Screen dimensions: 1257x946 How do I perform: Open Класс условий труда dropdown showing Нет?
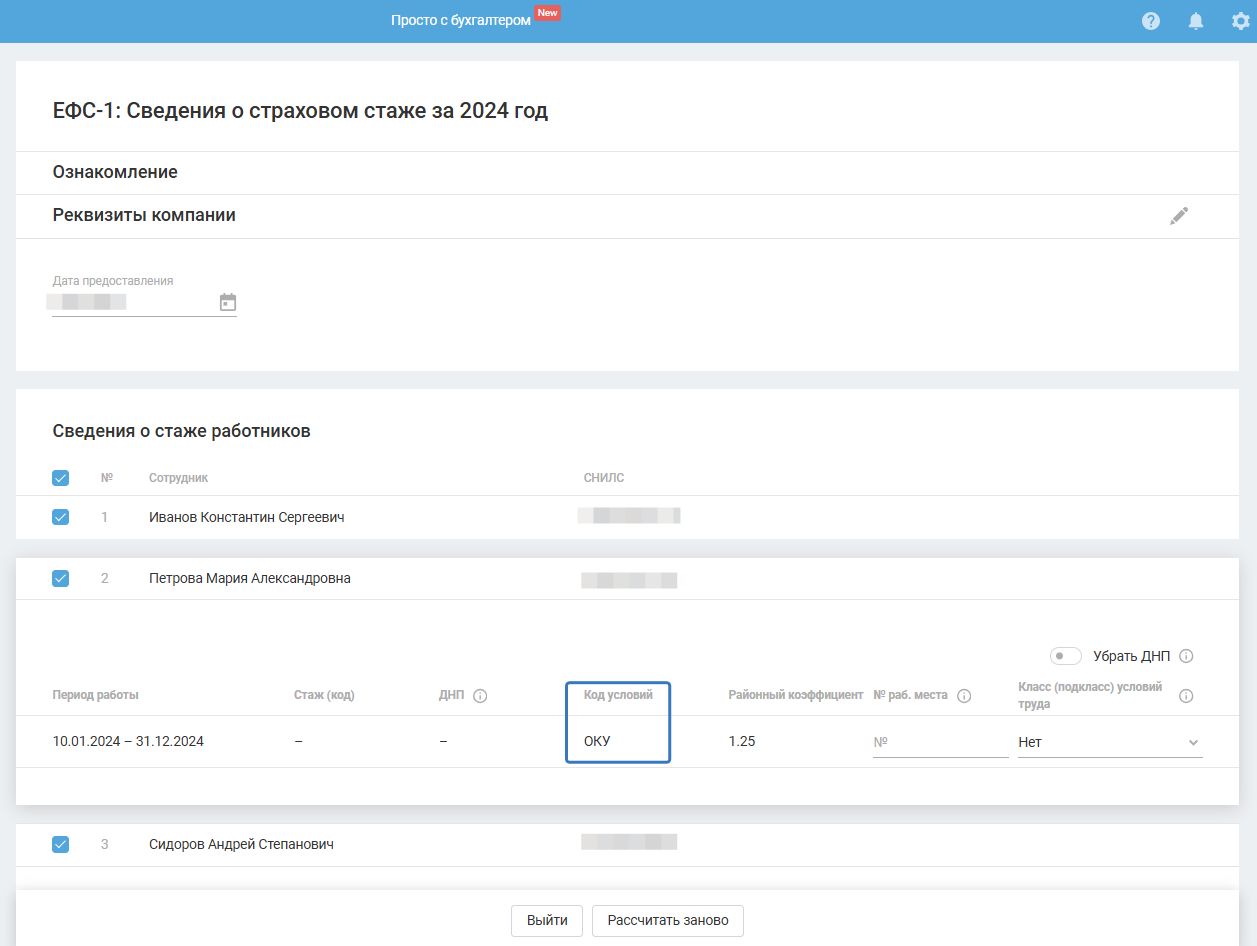(x=1109, y=743)
